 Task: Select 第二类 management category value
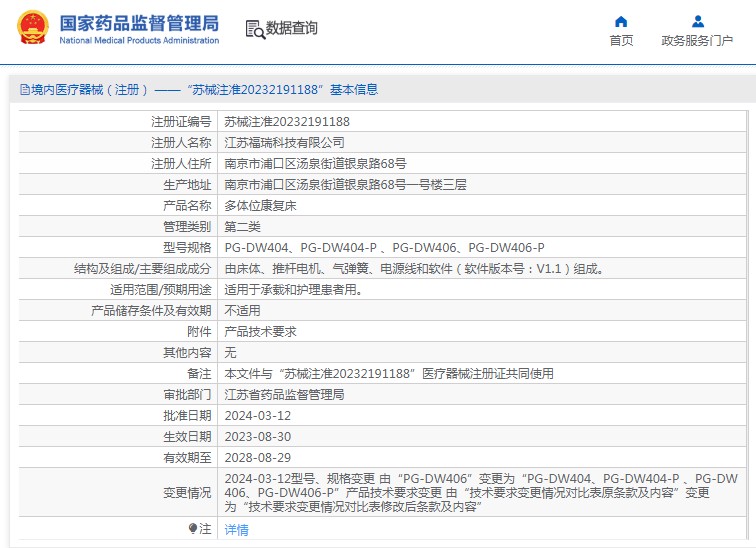coord(243,227)
